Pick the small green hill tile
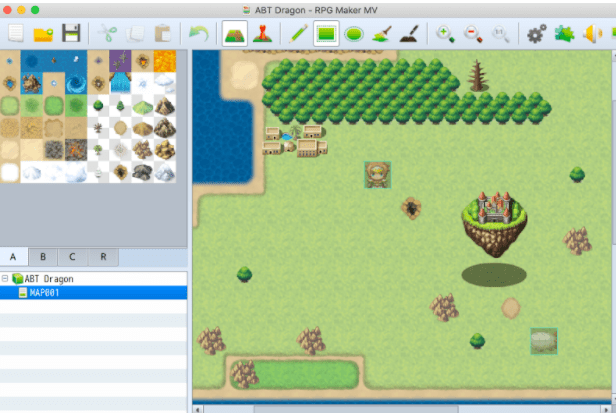Image resolution: width=616 pixels, height=413 pixels. click(x=143, y=106)
